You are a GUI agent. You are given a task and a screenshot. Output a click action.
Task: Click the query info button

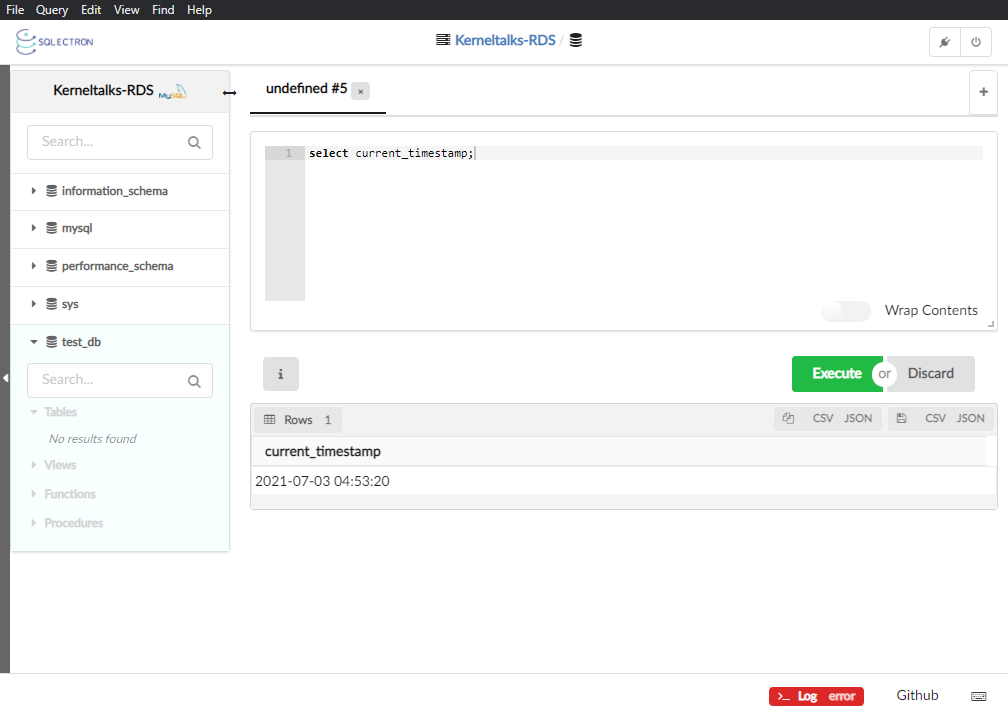click(x=281, y=374)
